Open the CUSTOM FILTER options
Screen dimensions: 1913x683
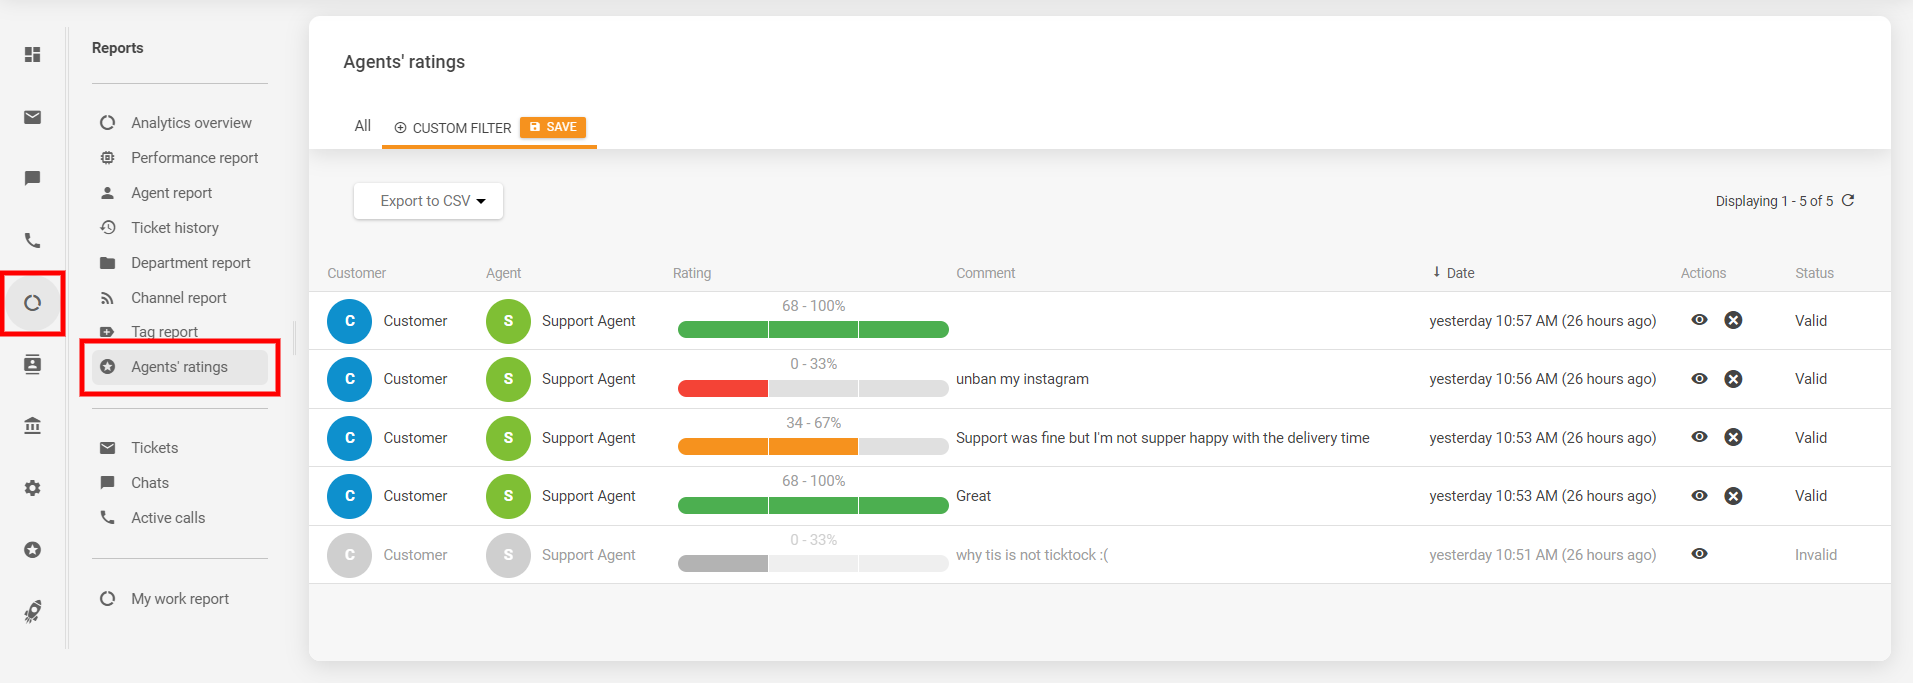(x=453, y=128)
